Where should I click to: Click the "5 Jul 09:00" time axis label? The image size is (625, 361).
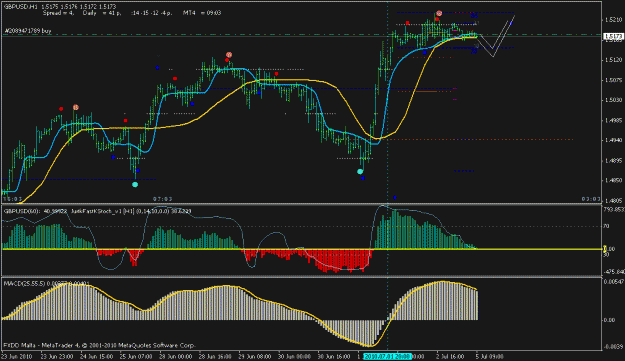coord(490,356)
